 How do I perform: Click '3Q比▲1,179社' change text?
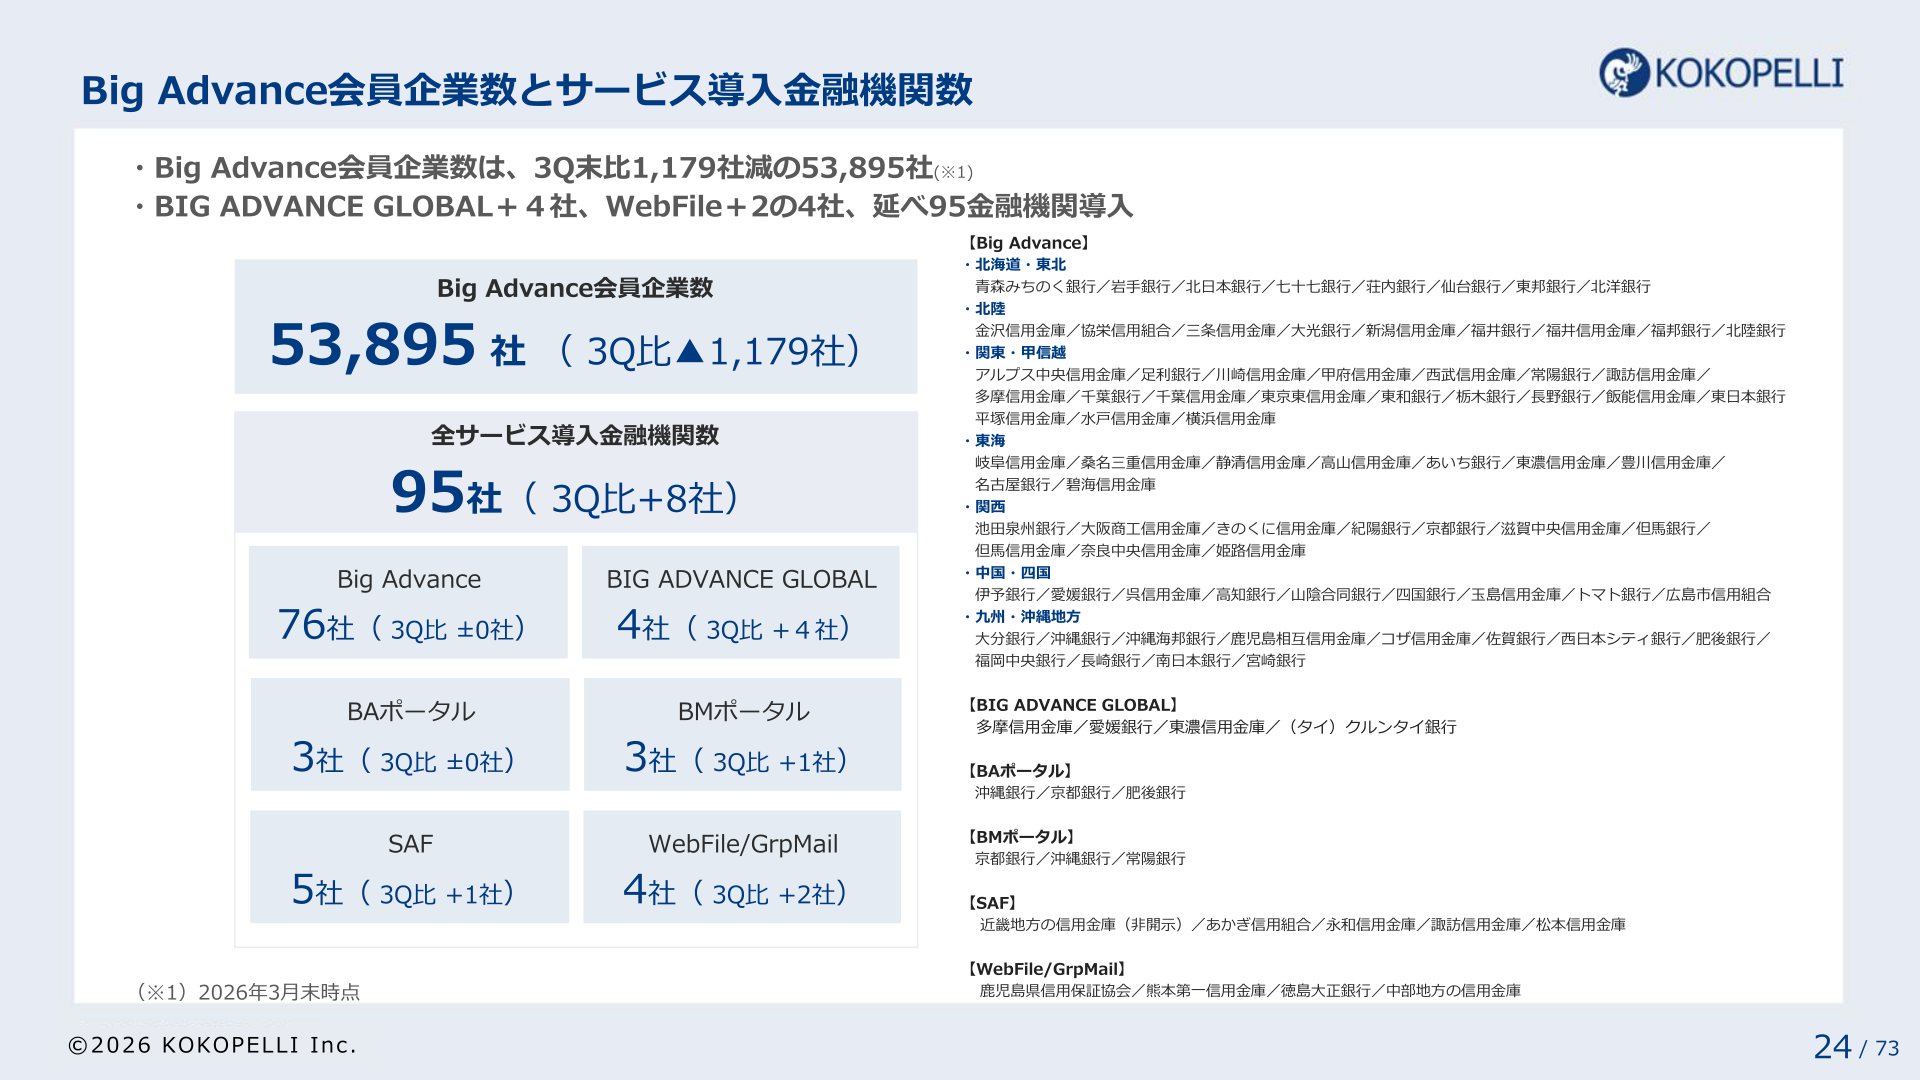pyautogui.click(x=711, y=351)
